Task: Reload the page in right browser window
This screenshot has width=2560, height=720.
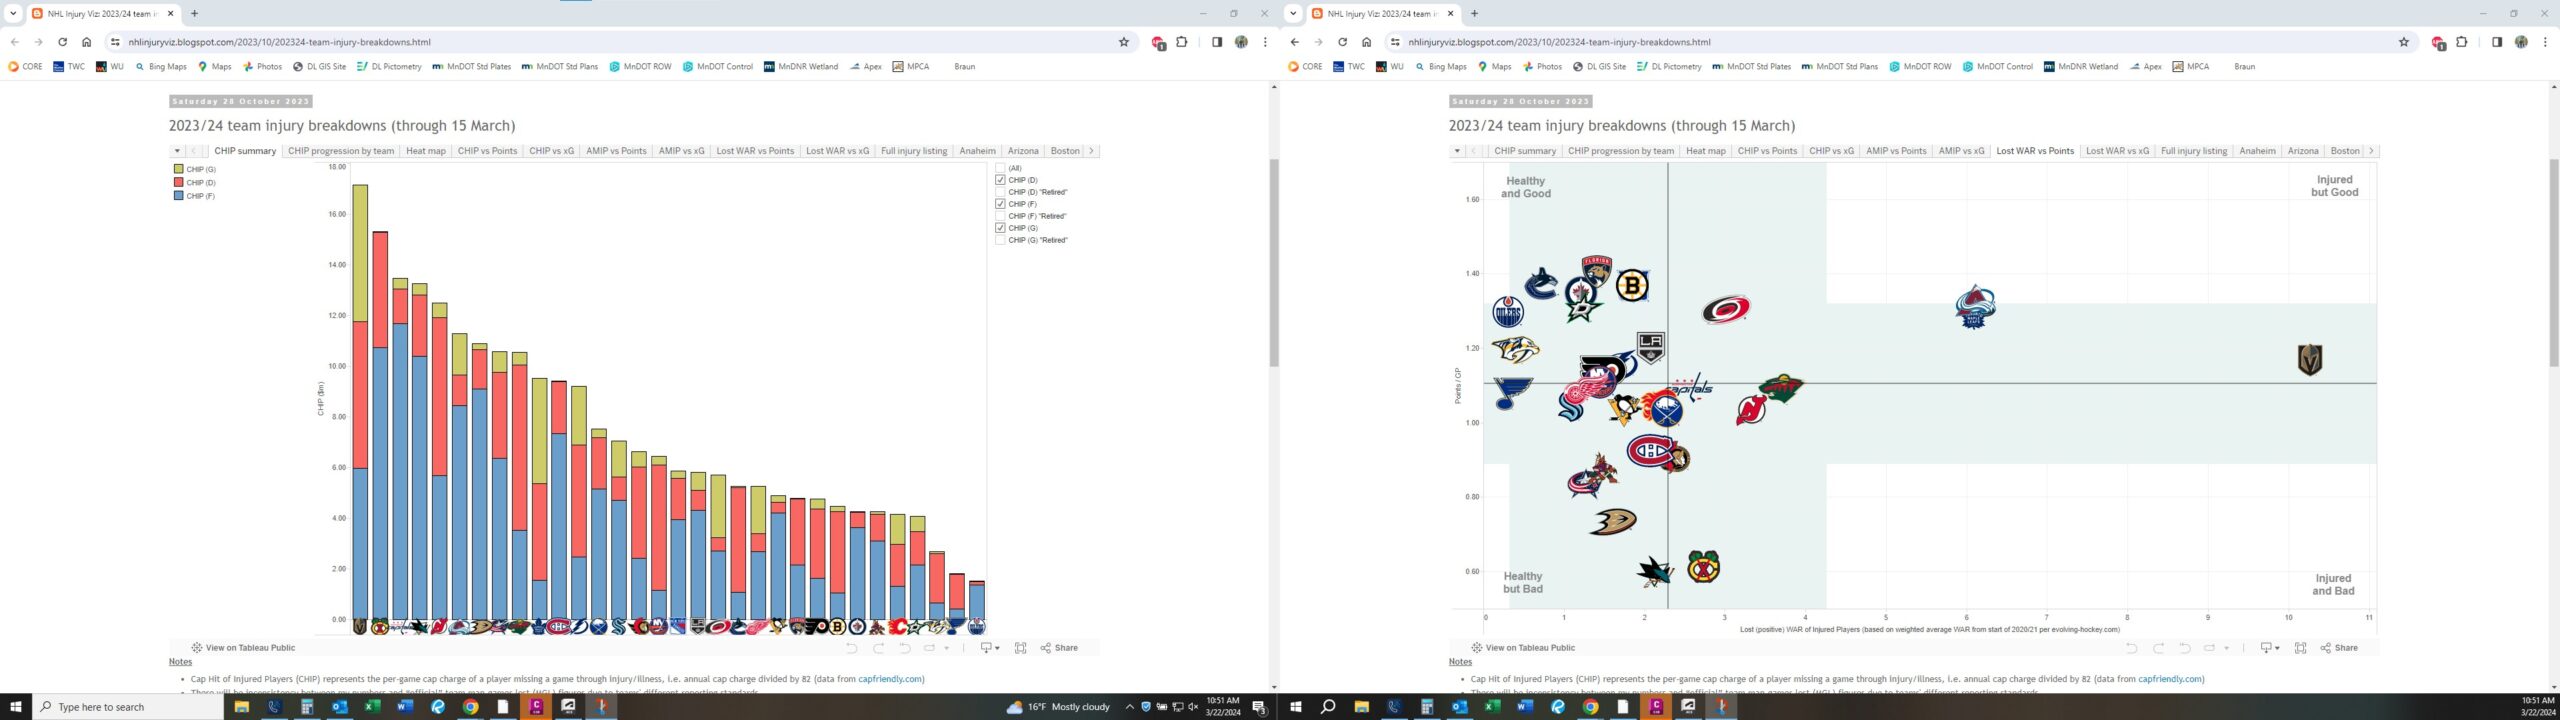Action: point(1342,42)
